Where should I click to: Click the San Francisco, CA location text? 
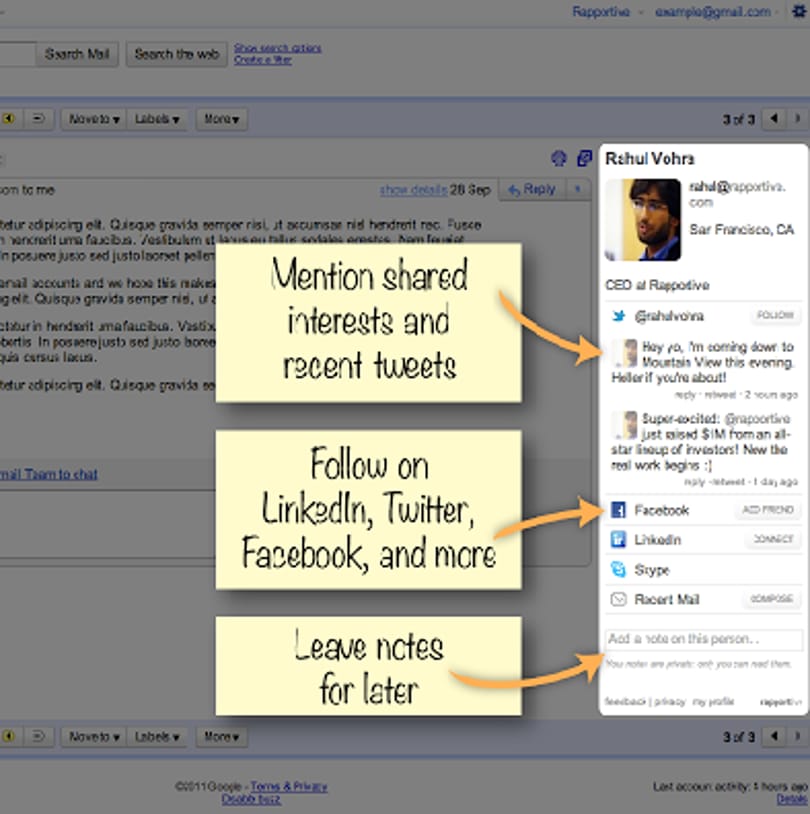[741, 229]
